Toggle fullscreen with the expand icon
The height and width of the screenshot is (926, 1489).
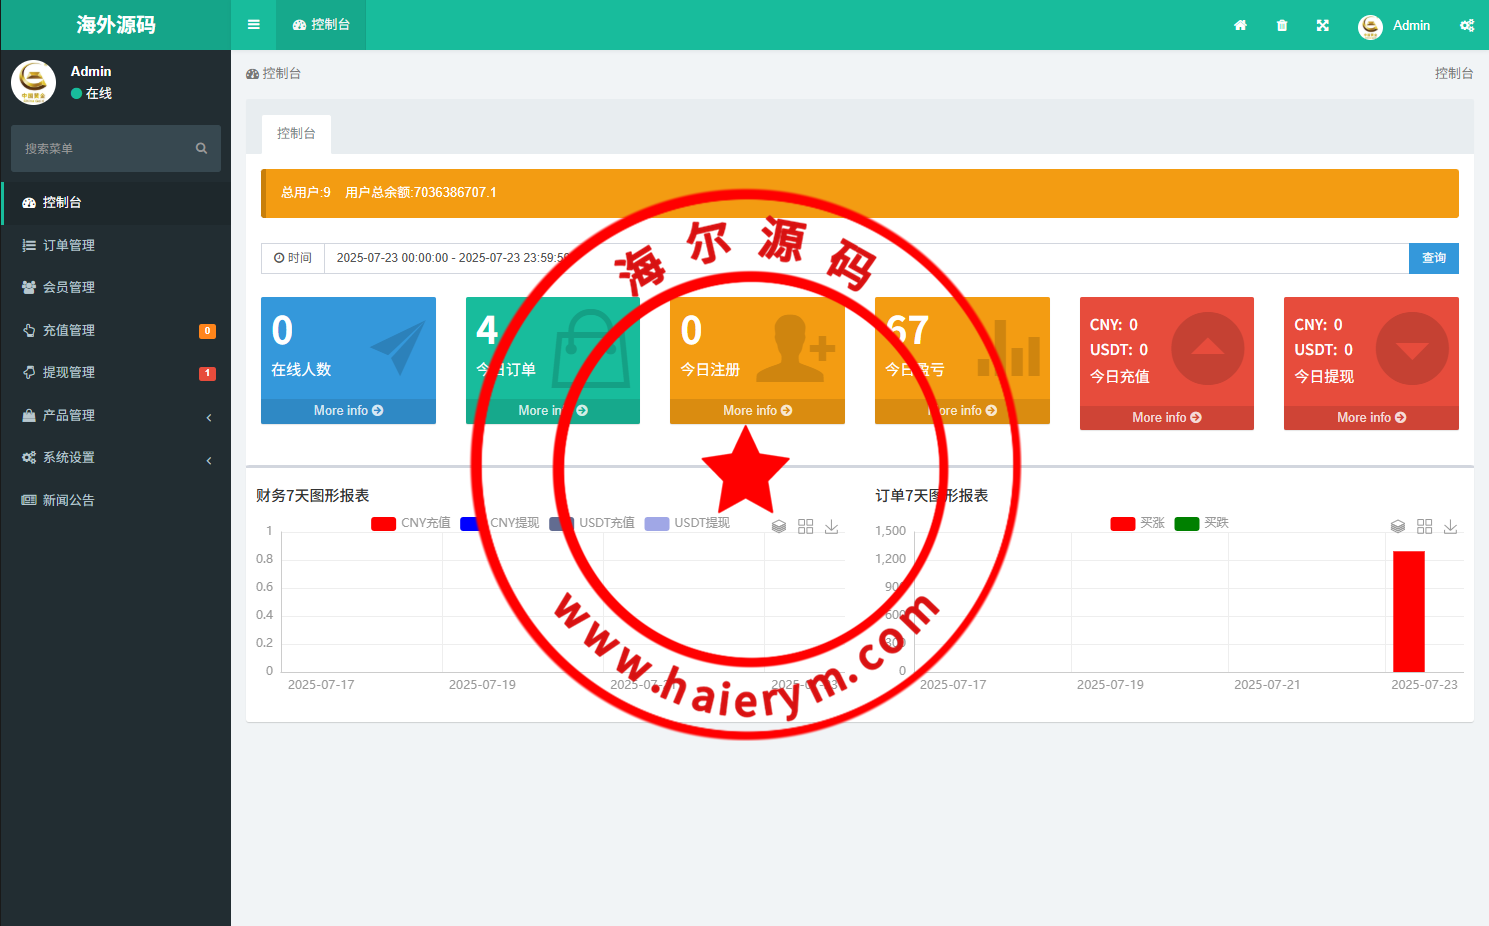[x=1323, y=25]
